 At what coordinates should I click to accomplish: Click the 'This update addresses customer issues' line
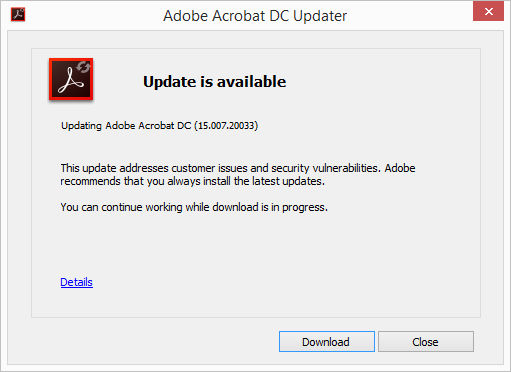(238, 168)
